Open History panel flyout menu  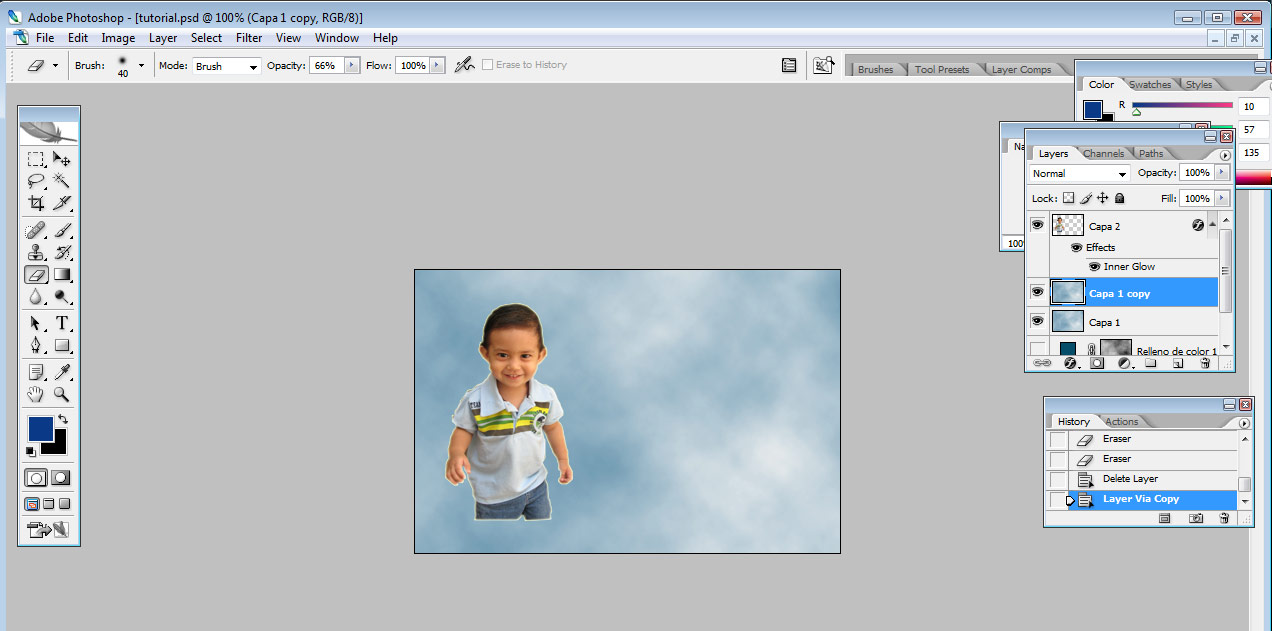(1245, 422)
